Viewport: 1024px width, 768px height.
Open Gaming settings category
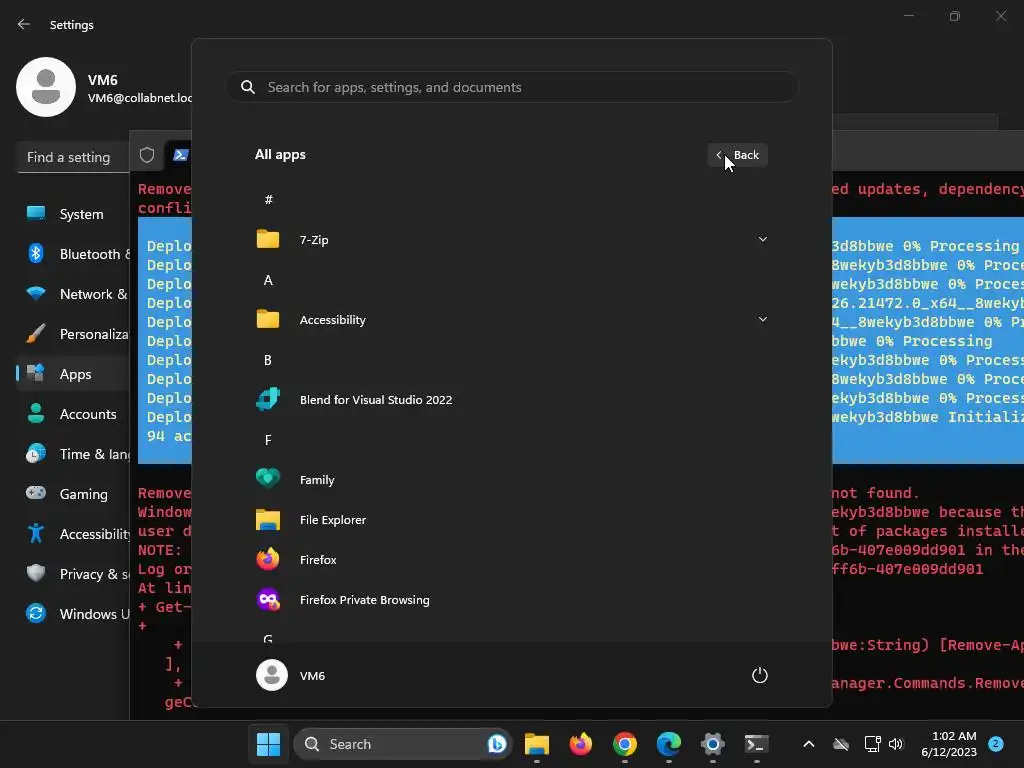73,494
